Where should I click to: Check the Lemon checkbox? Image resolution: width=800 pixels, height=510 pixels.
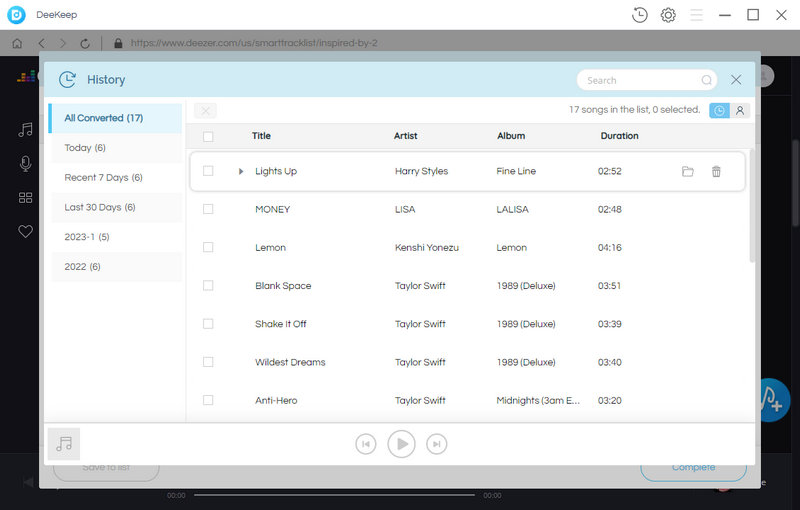click(x=208, y=247)
